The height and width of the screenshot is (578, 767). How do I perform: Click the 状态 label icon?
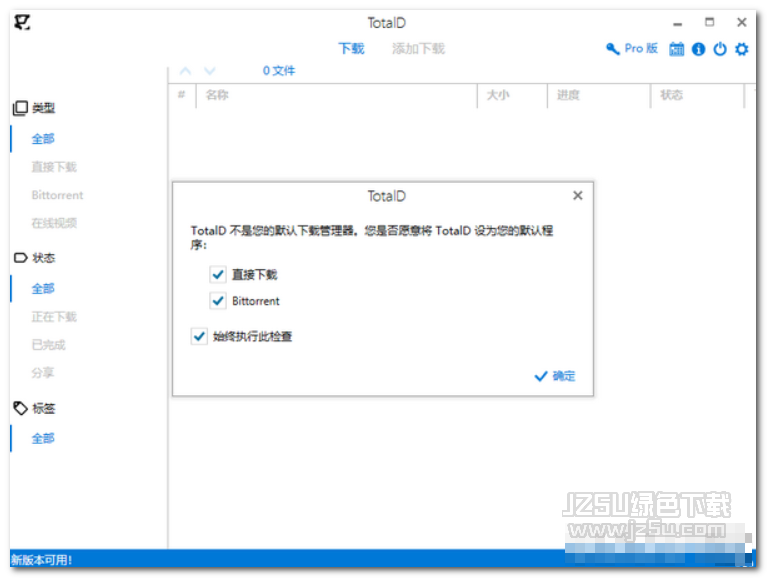[x=21, y=258]
